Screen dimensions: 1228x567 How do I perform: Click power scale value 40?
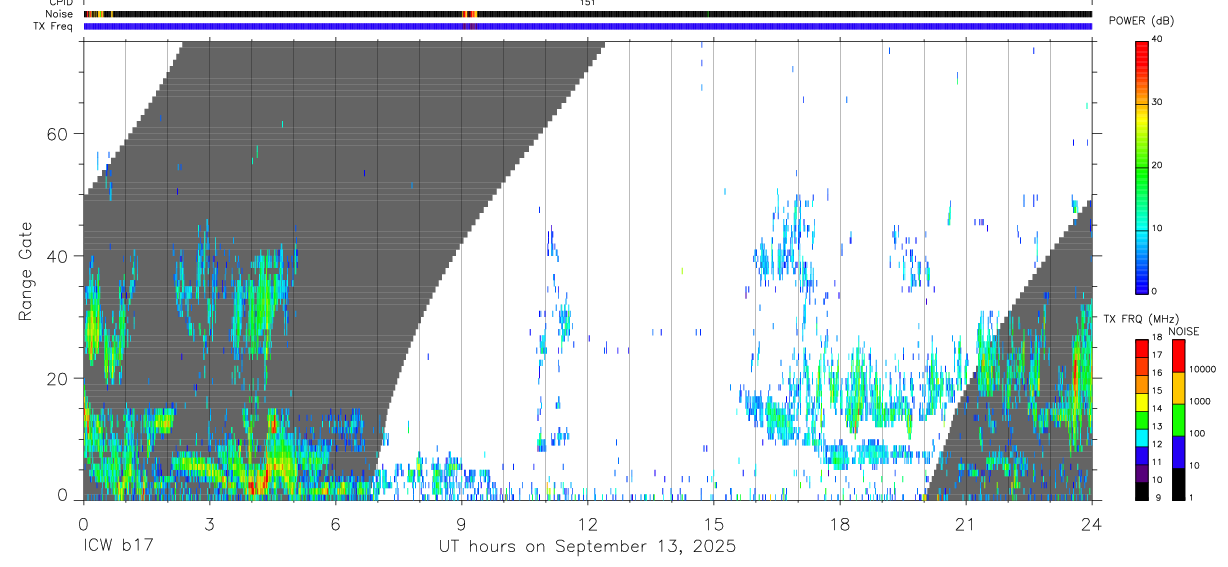pos(1159,39)
